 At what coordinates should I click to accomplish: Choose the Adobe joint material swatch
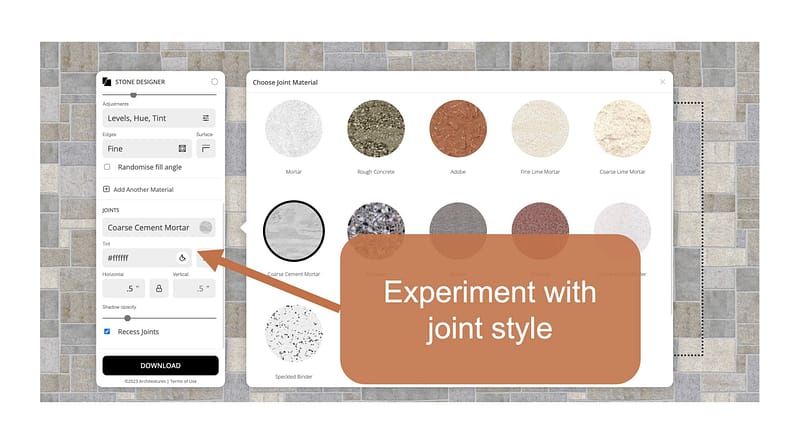457,128
